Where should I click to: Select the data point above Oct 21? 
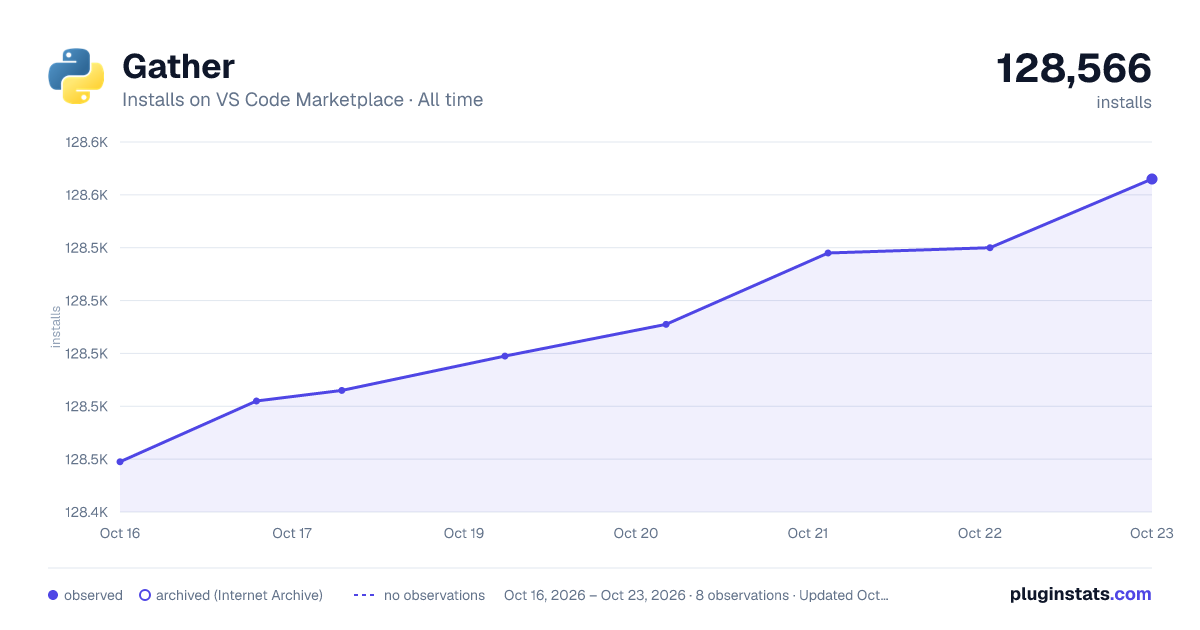(828, 253)
